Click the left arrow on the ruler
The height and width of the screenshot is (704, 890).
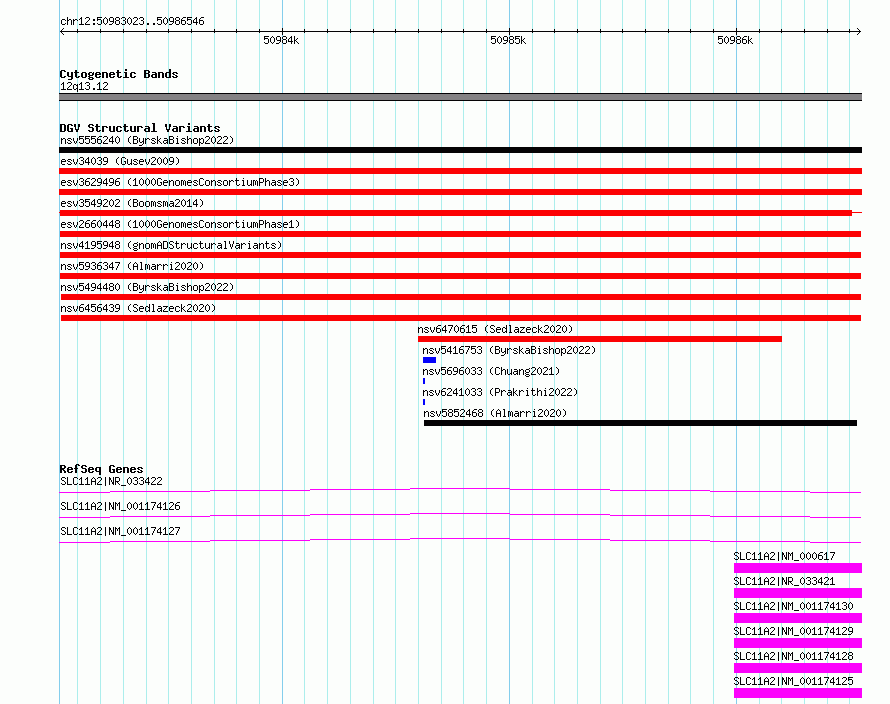[x=62, y=32]
